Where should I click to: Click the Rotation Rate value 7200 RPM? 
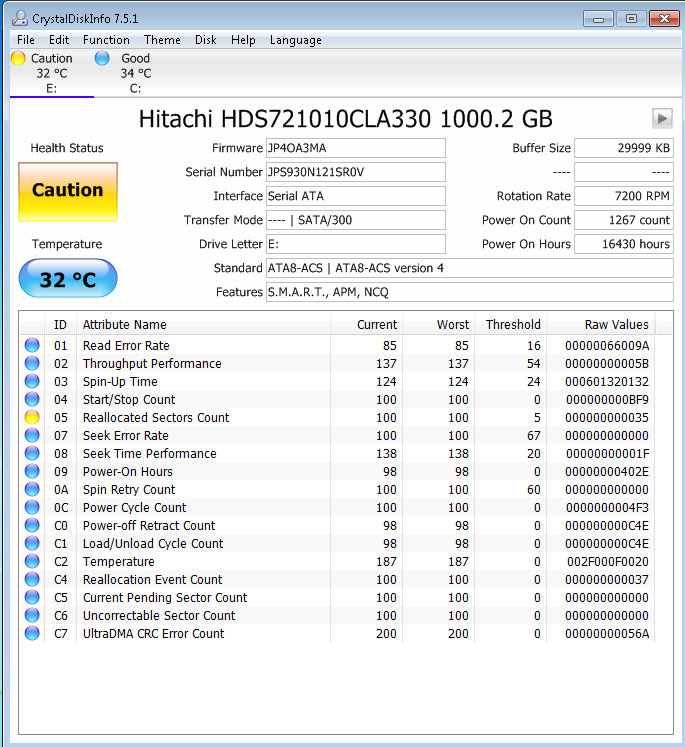624,196
